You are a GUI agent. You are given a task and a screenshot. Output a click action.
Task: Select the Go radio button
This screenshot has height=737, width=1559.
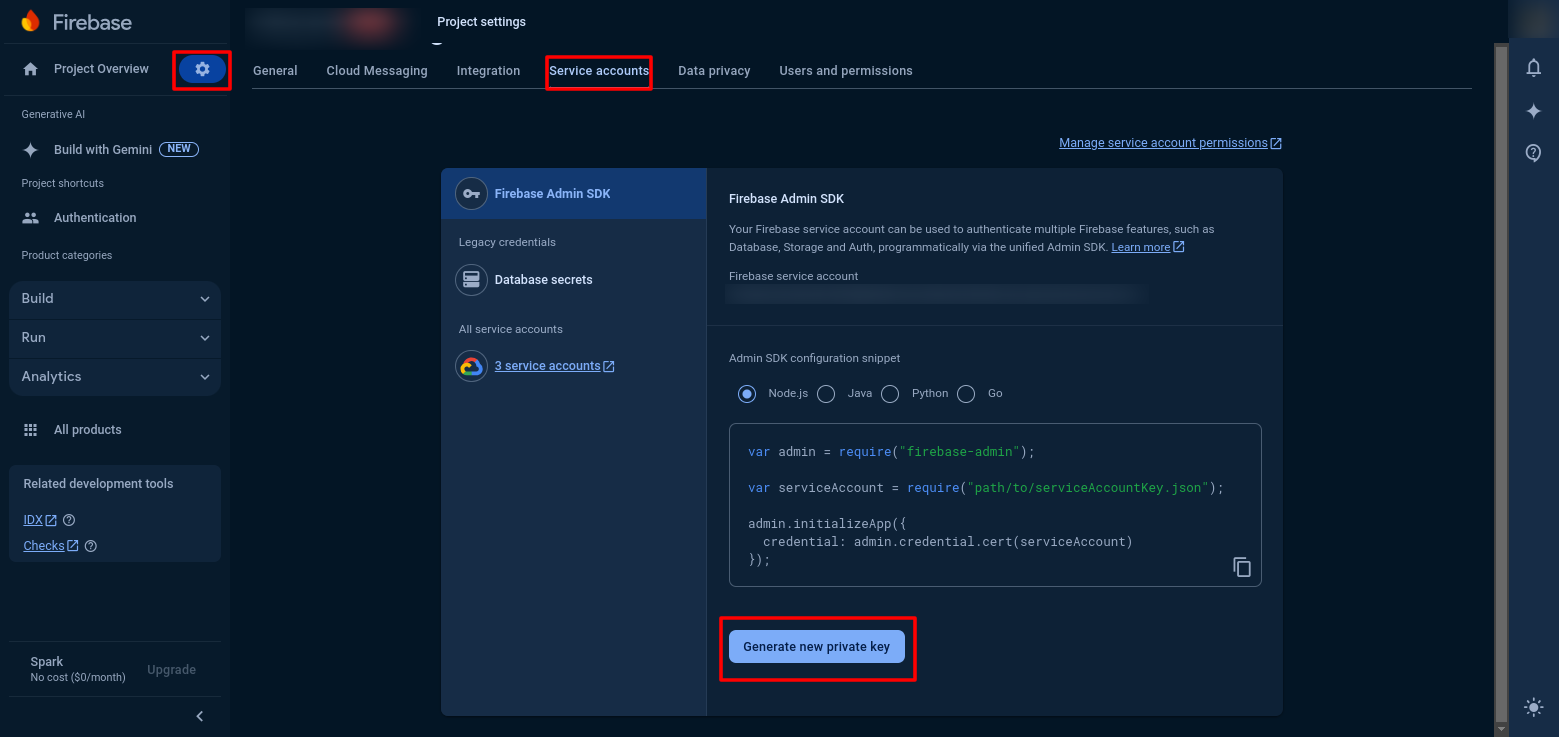(x=966, y=394)
